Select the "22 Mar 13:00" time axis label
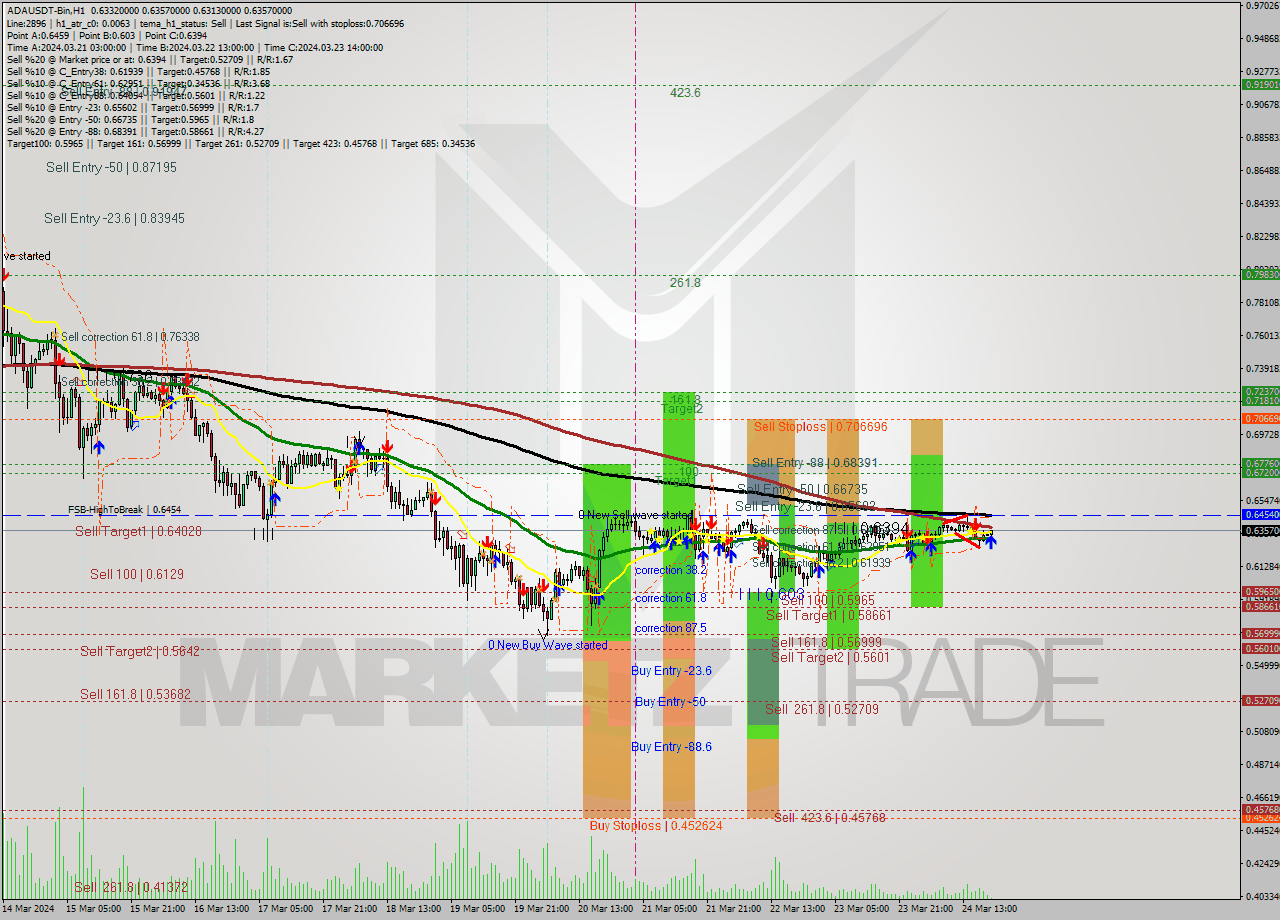Image resolution: width=1280 pixels, height=920 pixels. point(798,908)
